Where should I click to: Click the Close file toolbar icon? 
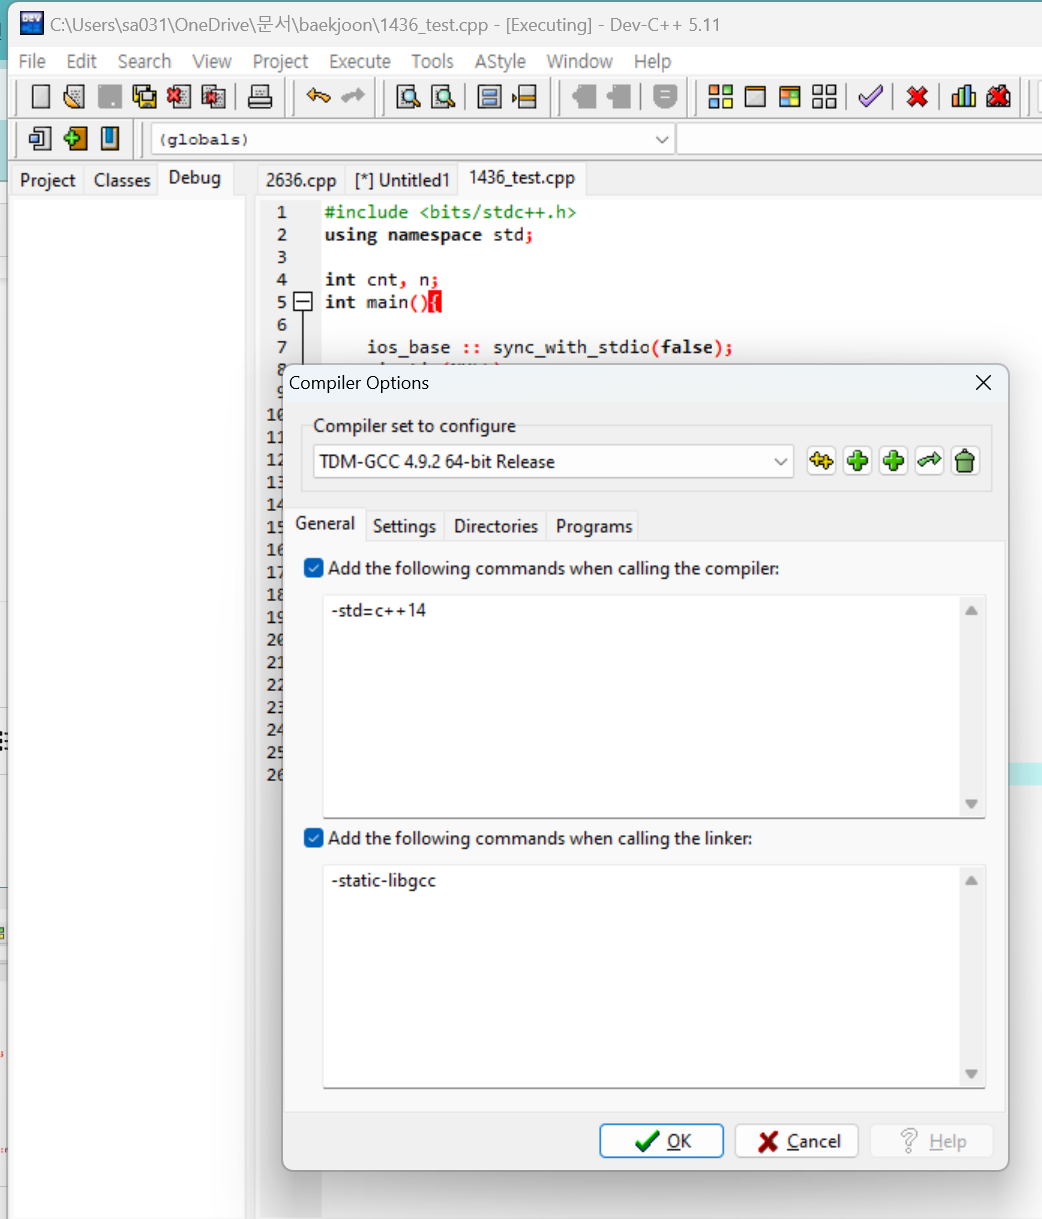(179, 97)
